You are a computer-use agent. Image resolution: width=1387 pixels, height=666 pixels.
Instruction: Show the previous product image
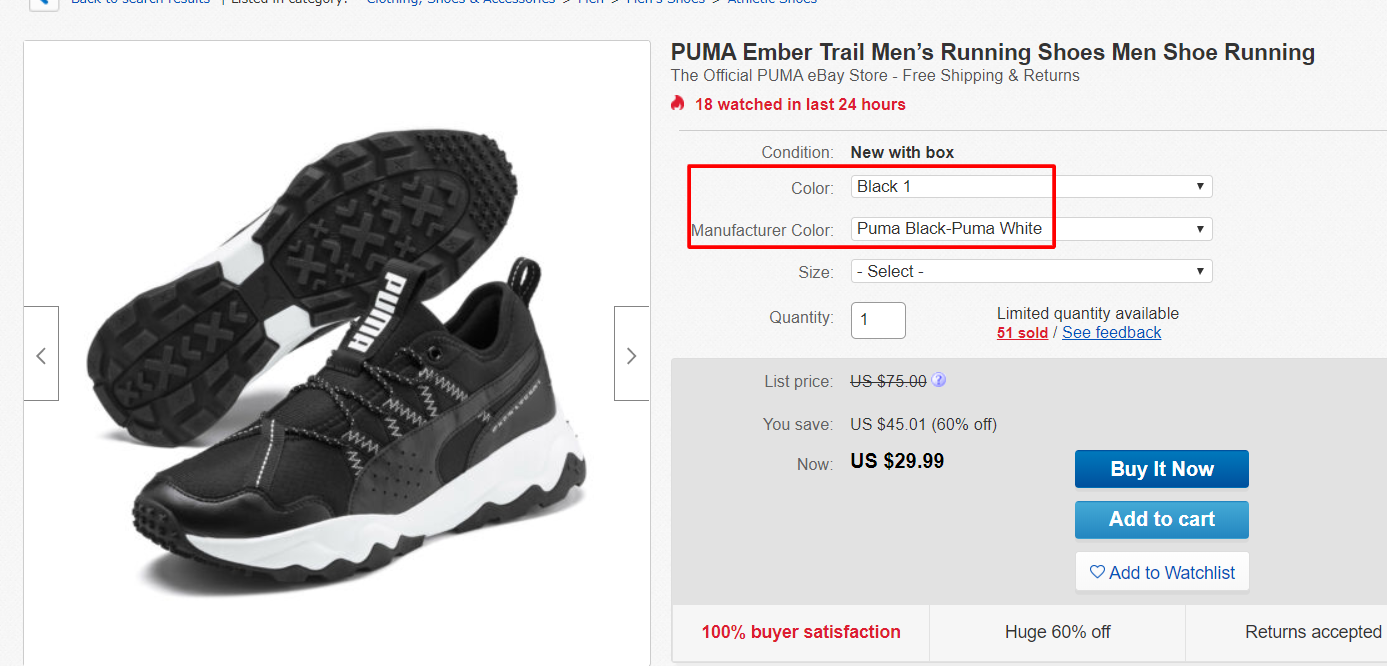pyautogui.click(x=41, y=354)
